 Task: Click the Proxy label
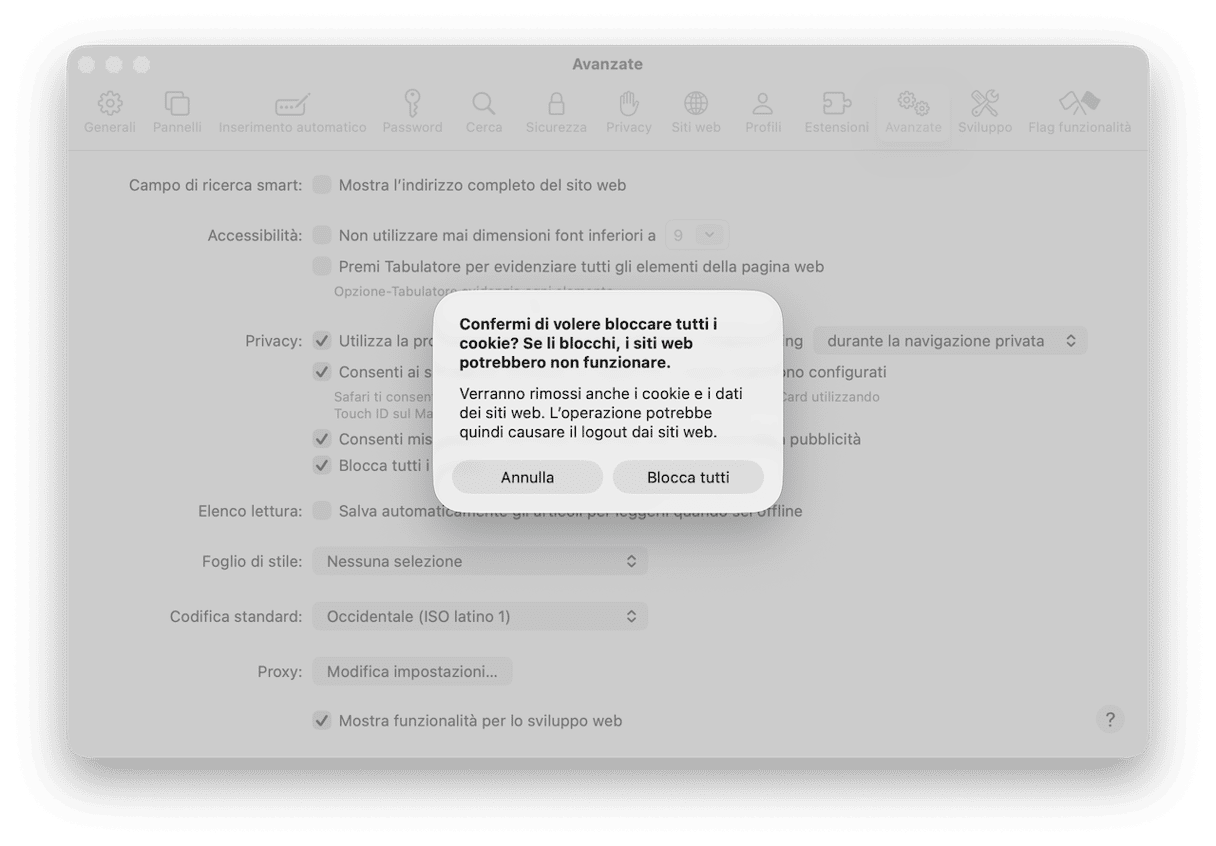(x=280, y=671)
